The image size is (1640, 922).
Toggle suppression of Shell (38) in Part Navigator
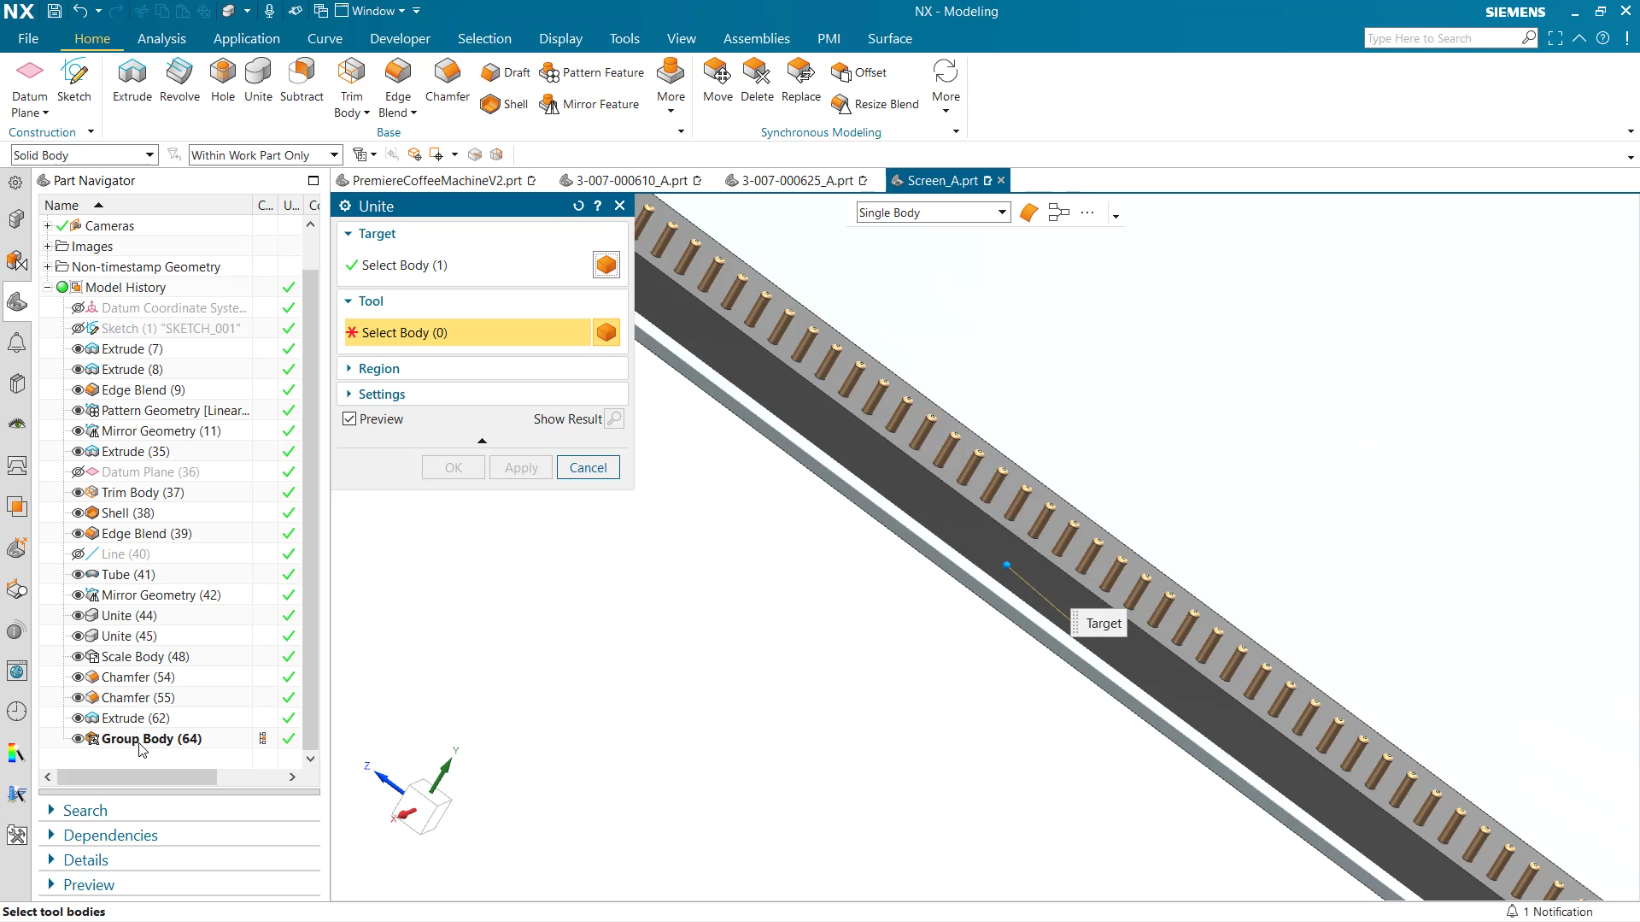point(288,512)
